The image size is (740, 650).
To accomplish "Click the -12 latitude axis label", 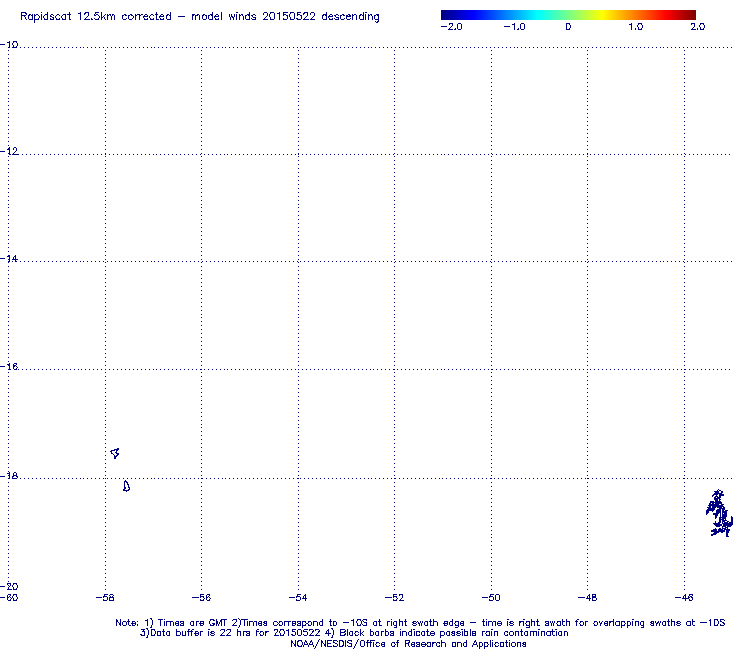I will click(9, 151).
